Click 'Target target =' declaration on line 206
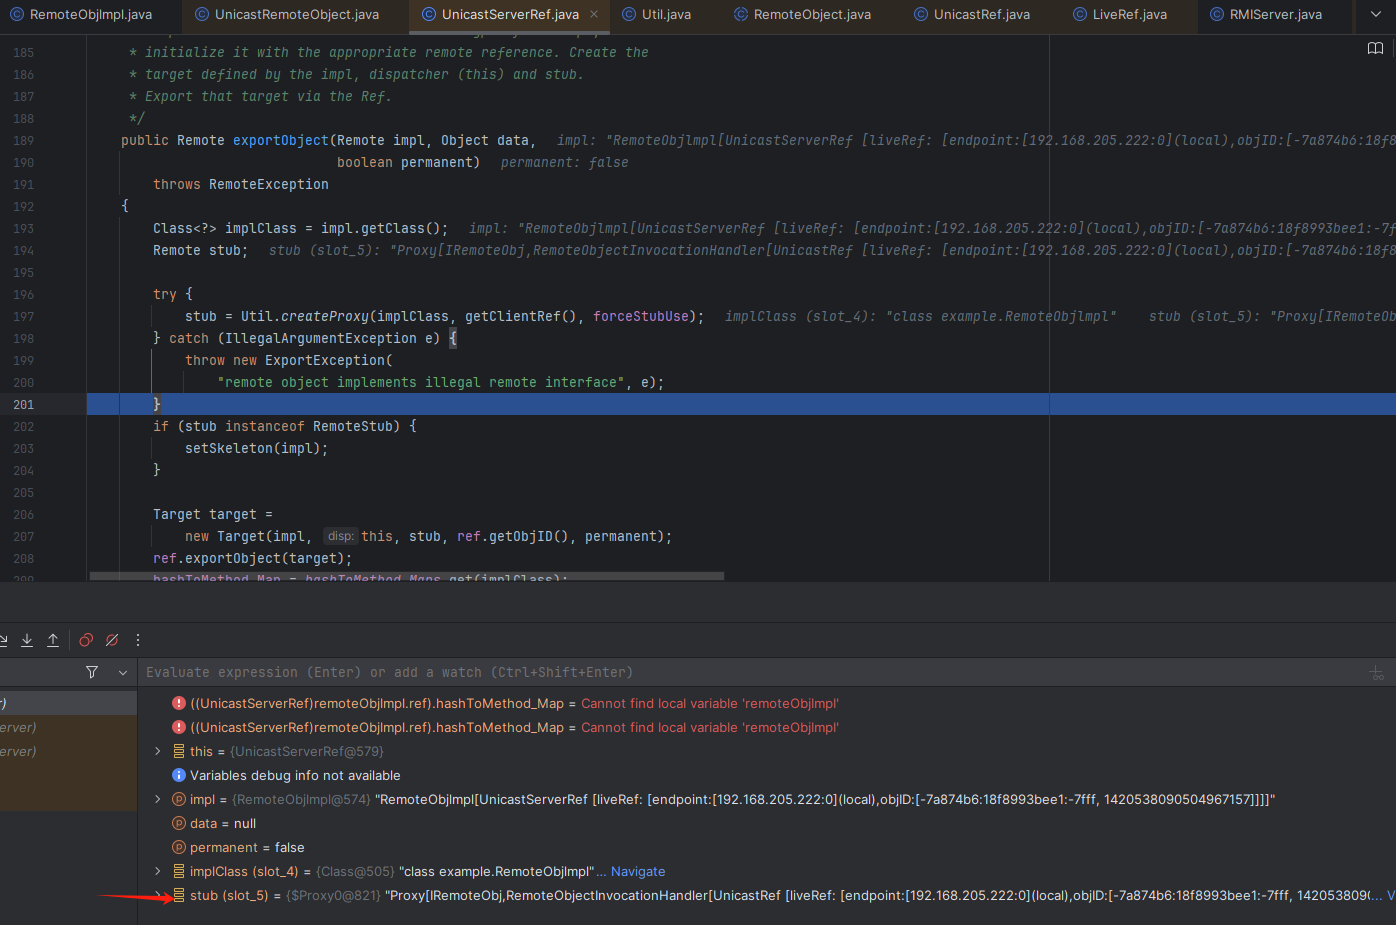 213,514
